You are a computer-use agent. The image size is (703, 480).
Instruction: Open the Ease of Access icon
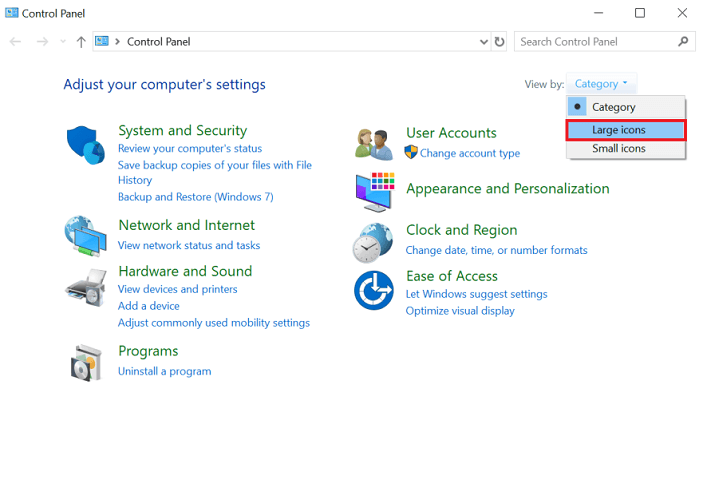click(374, 290)
